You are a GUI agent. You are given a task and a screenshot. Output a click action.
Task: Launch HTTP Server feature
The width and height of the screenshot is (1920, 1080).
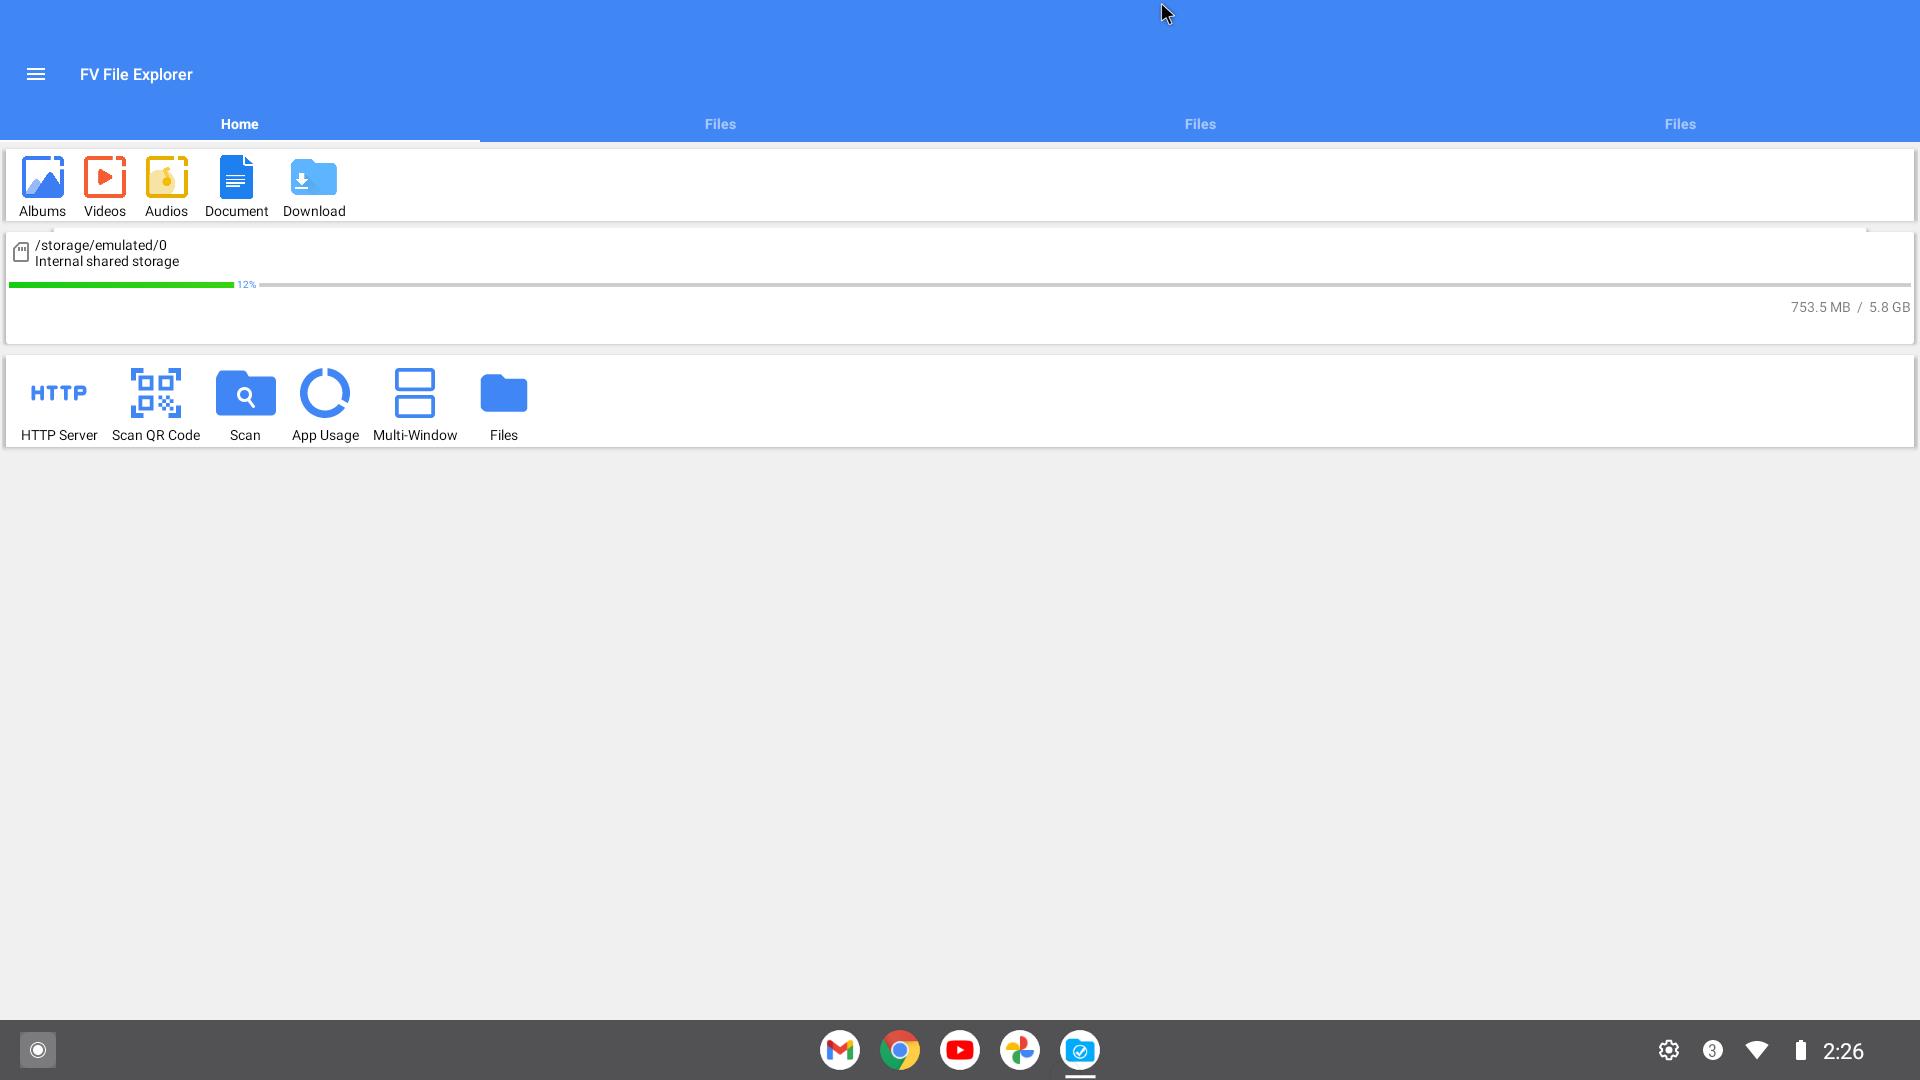point(59,404)
